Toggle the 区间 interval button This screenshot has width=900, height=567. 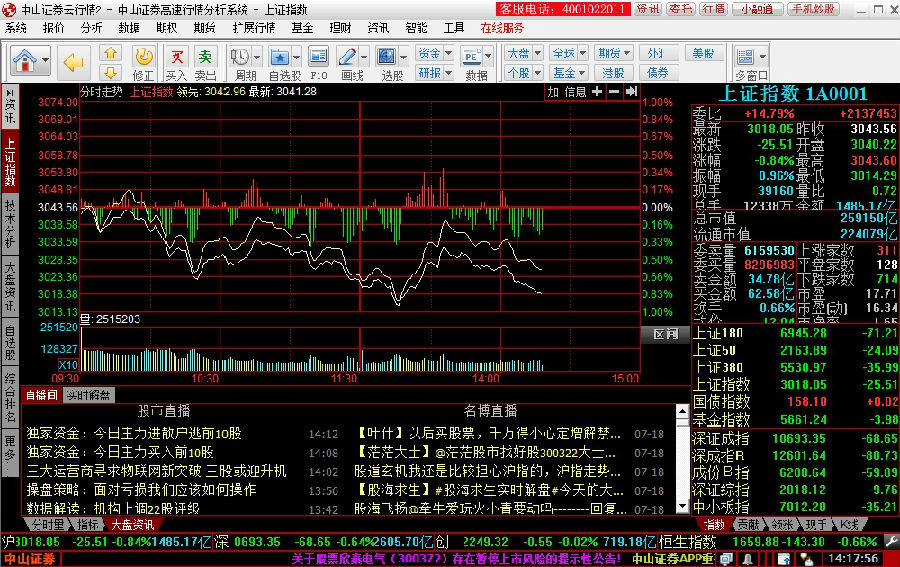tap(666, 334)
